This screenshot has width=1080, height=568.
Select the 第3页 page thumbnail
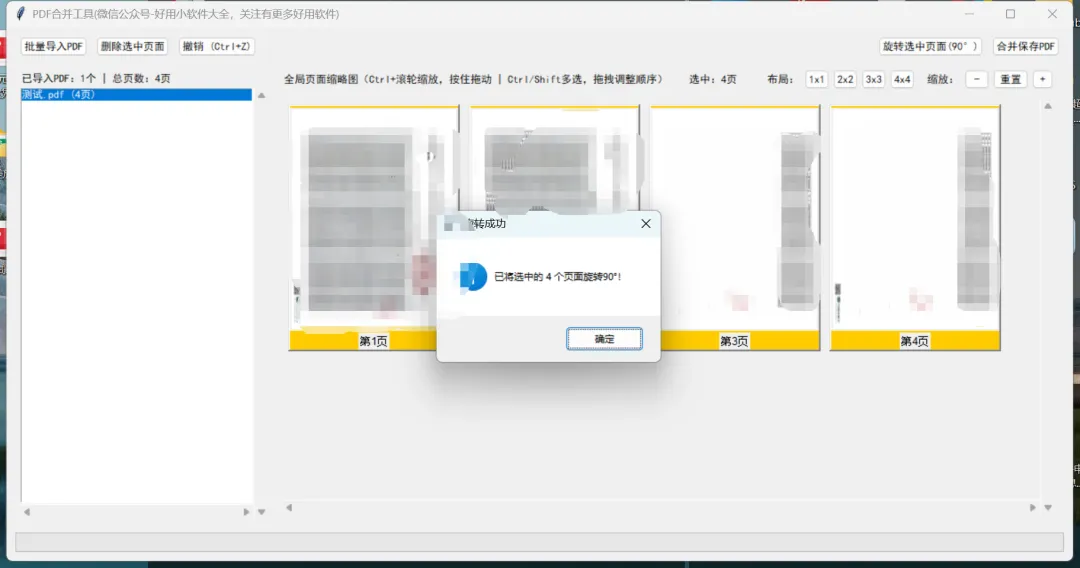click(x=735, y=227)
